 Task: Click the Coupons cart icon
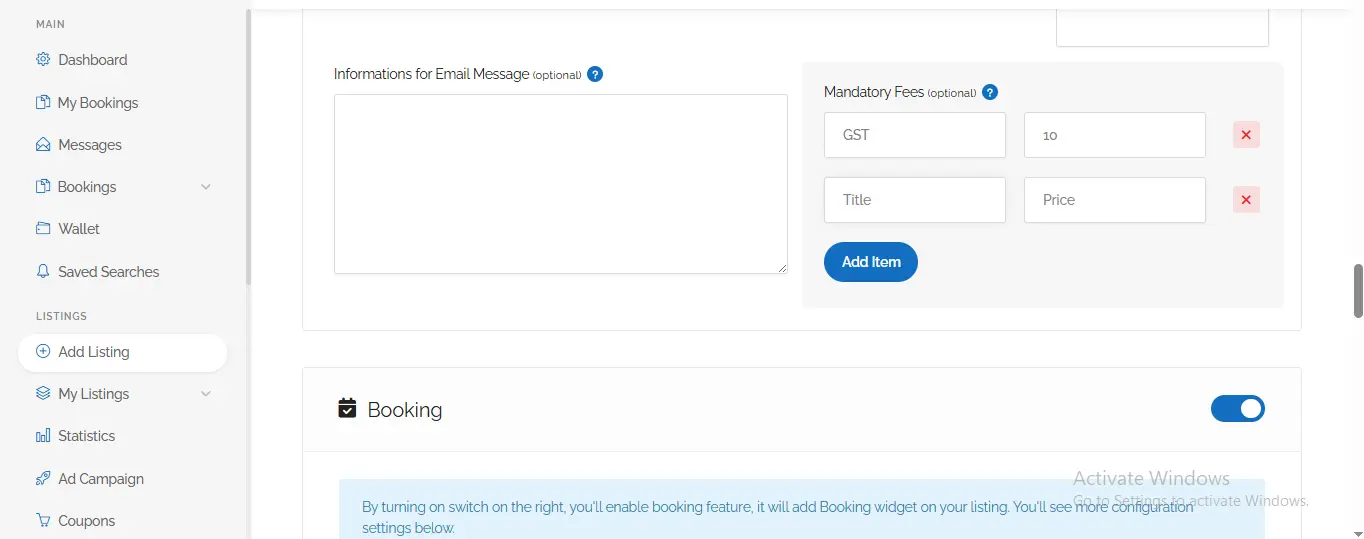pos(43,521)
